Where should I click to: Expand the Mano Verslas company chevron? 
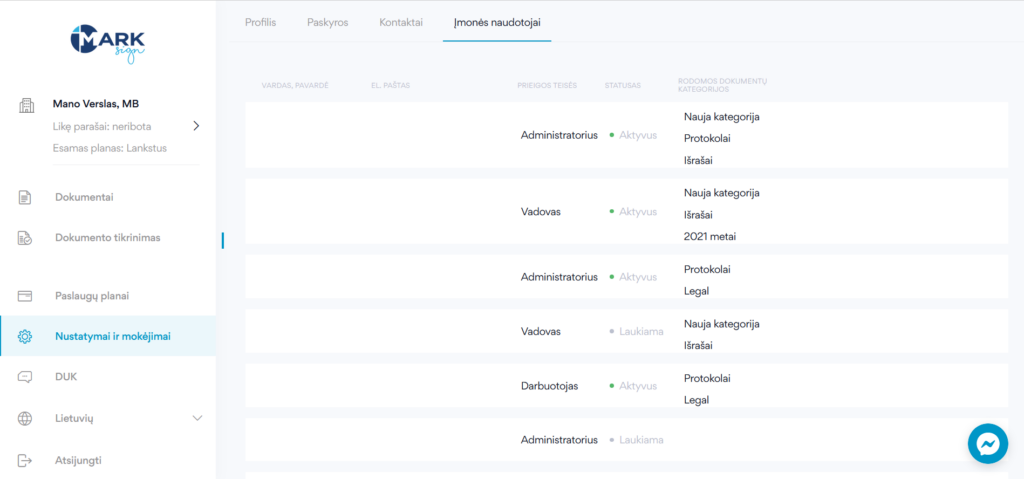coord(196,126)
